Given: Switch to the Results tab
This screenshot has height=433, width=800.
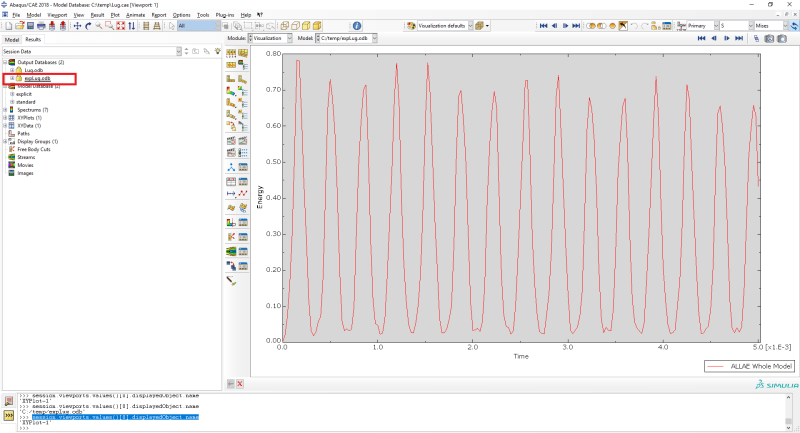Looking at the screenshot, I should click(x=33, y=39).
